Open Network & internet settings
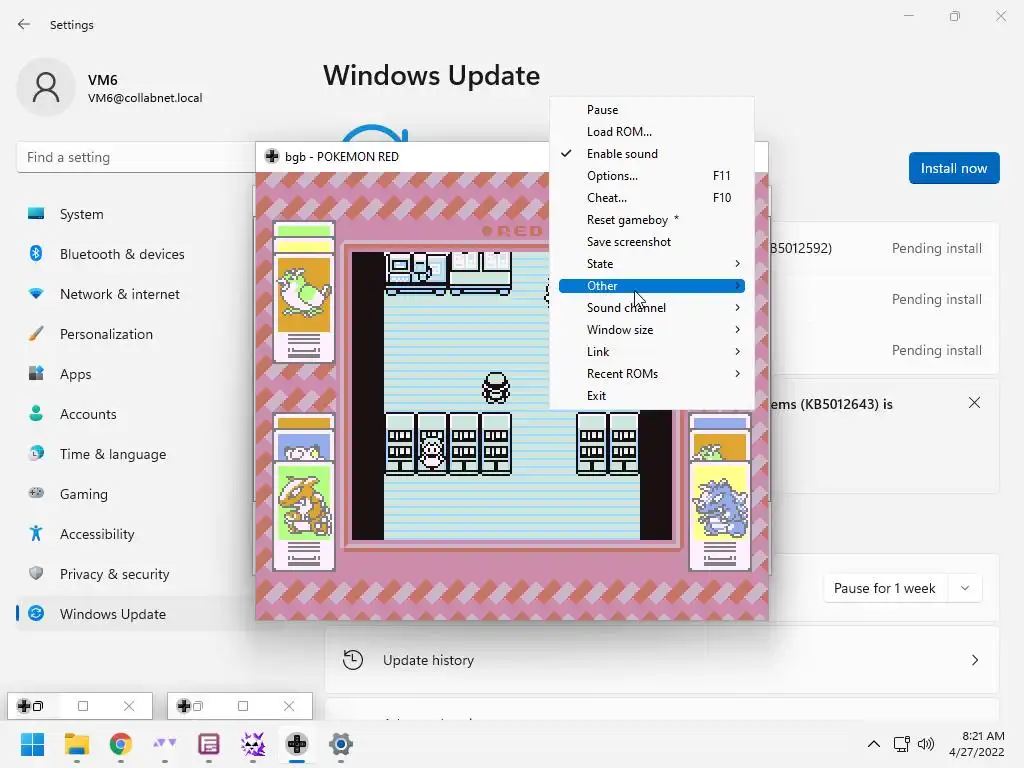The height and width of the screenshot is (768, 1024). coord(134,294)
